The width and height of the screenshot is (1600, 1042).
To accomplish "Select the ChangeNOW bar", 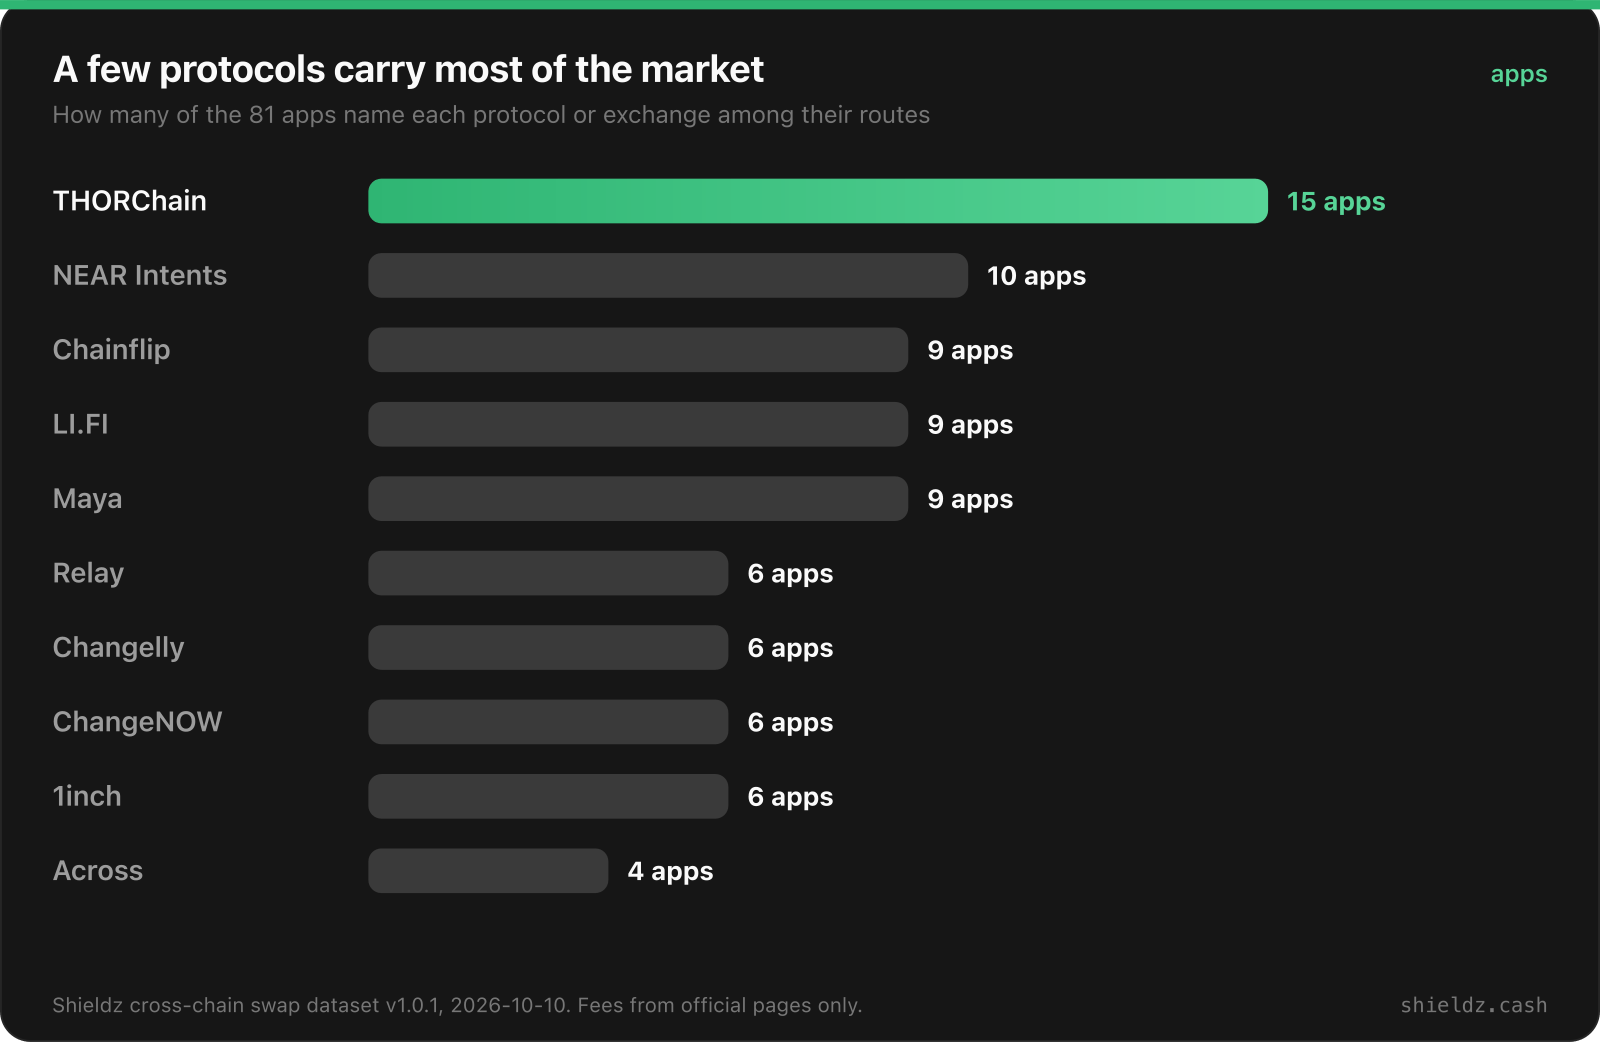I will [548, 722].
